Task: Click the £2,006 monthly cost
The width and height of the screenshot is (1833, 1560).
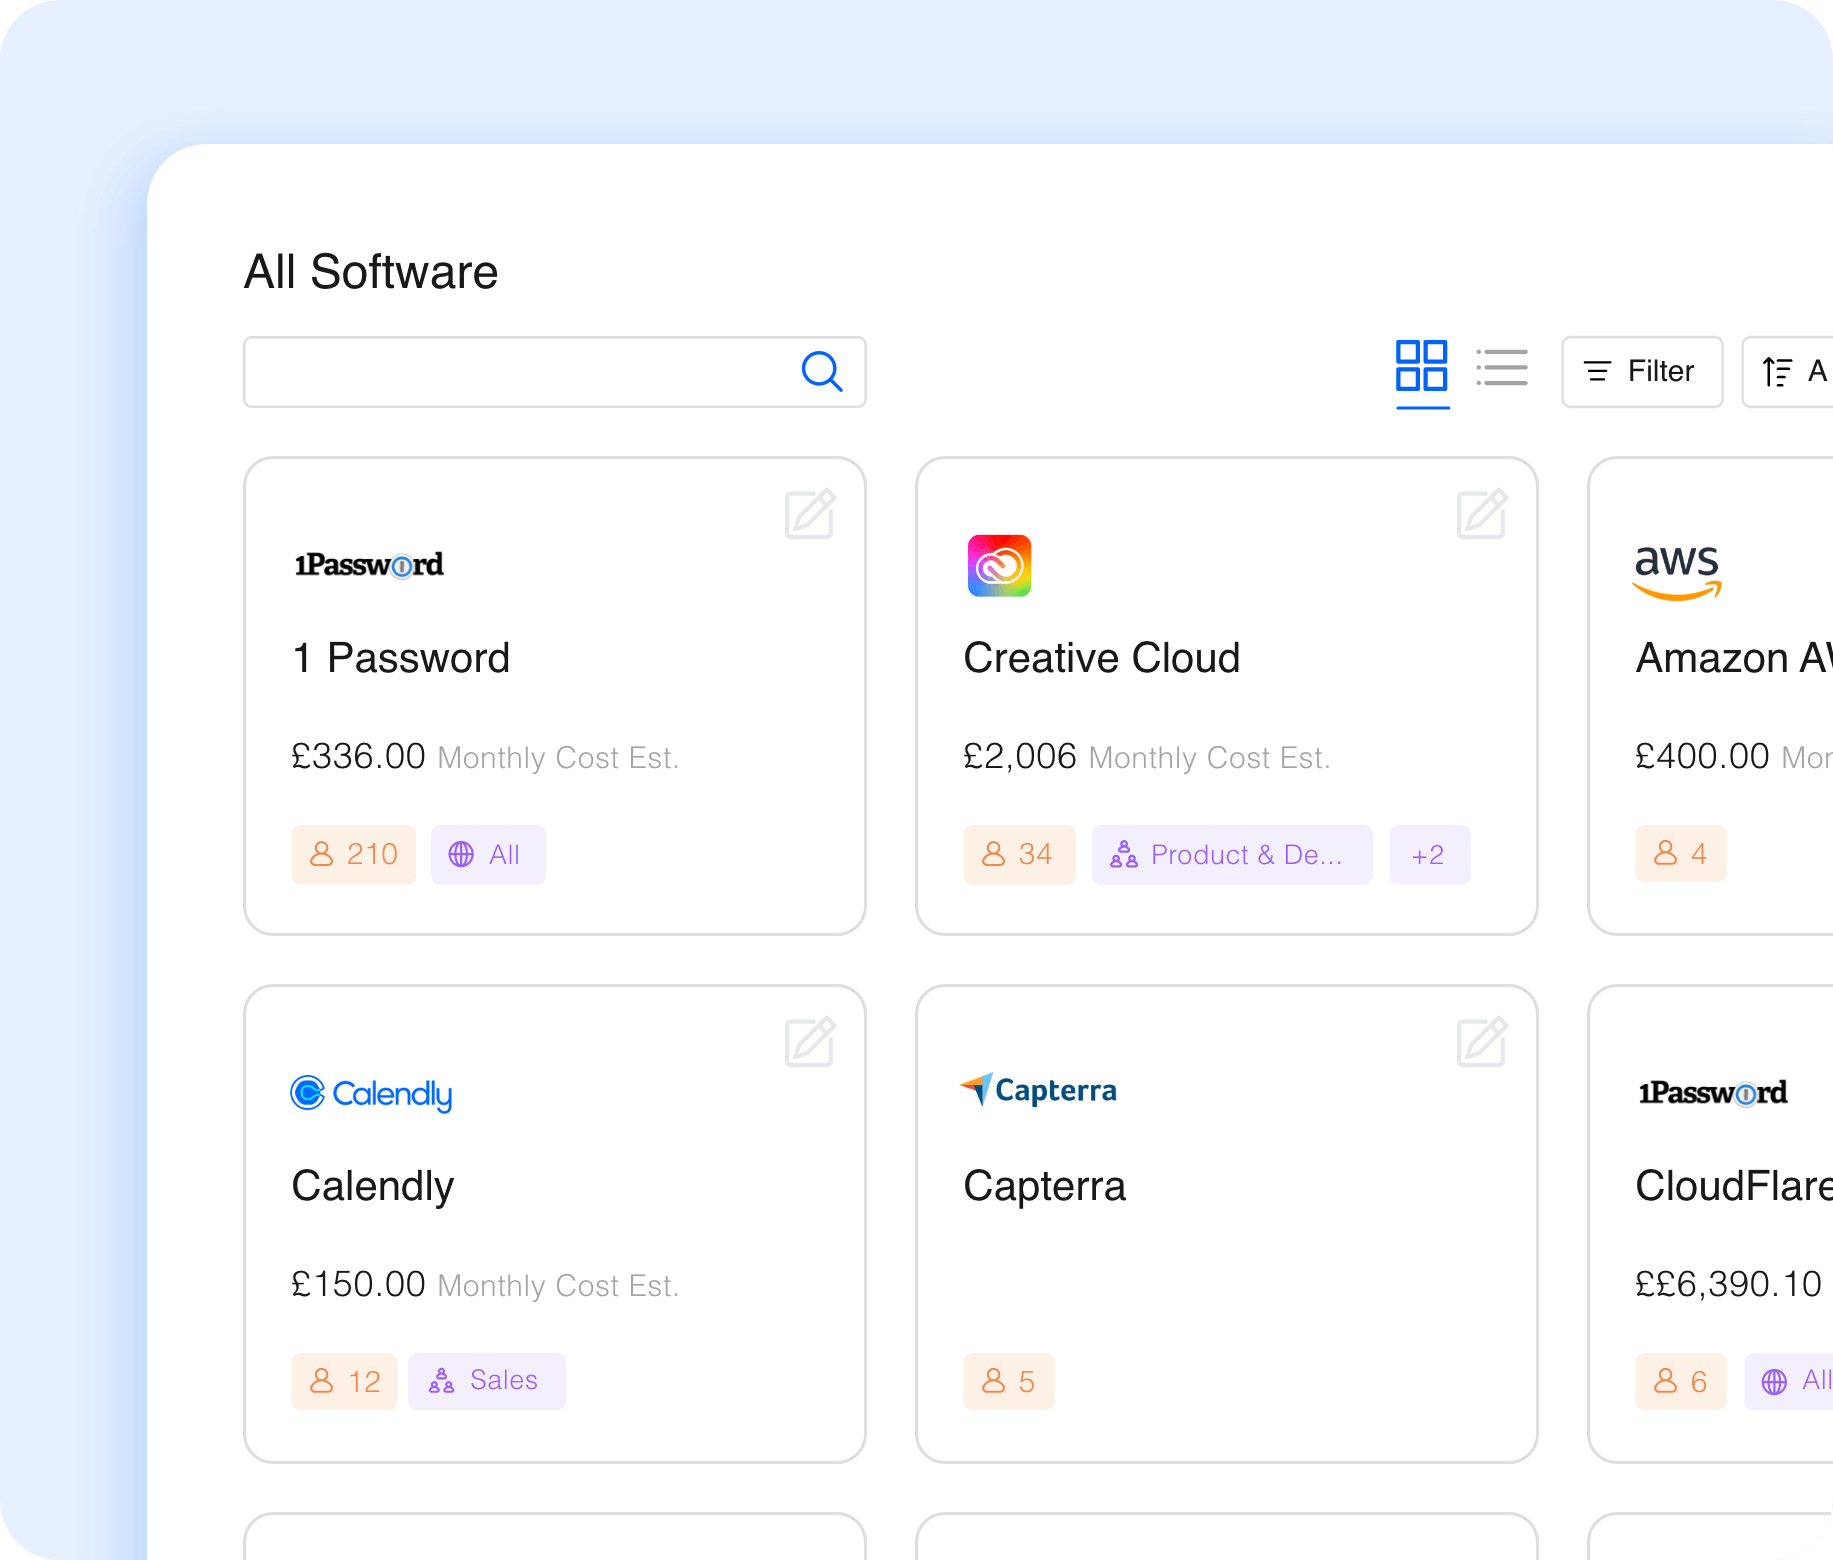Action: pyautogui.click(x=1020, y=757)
